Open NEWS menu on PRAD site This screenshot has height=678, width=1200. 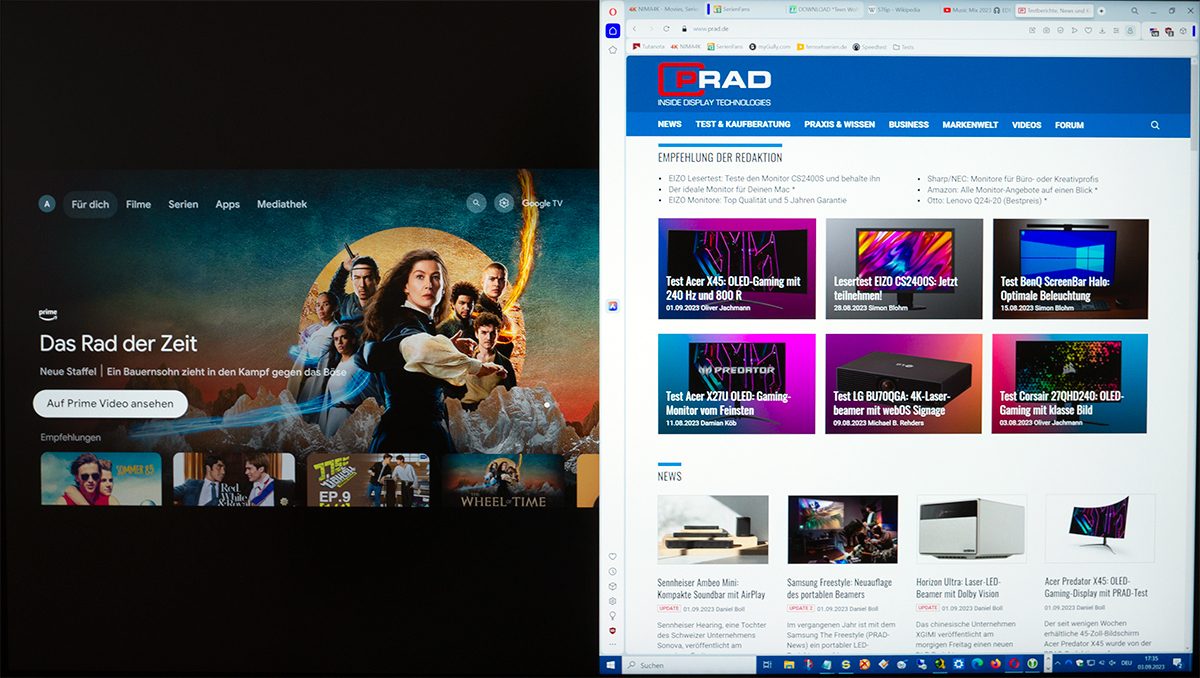coord(669,125)
